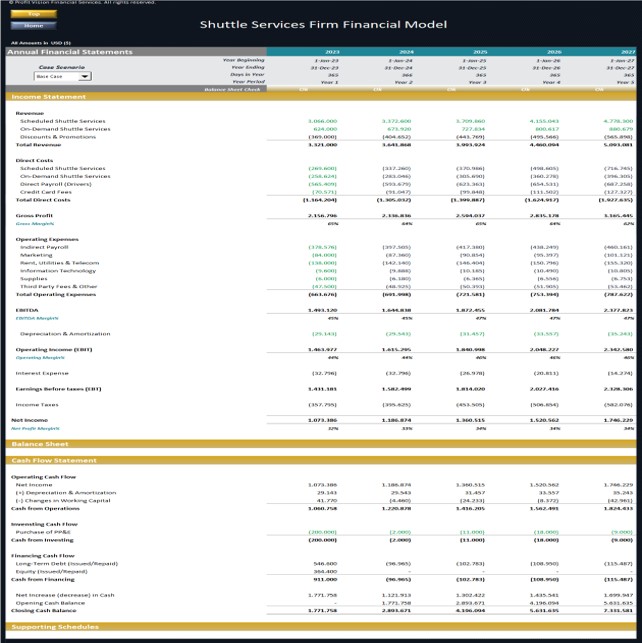
Task: Select the Credit Card Fees row label
Action: pos(46,192)
